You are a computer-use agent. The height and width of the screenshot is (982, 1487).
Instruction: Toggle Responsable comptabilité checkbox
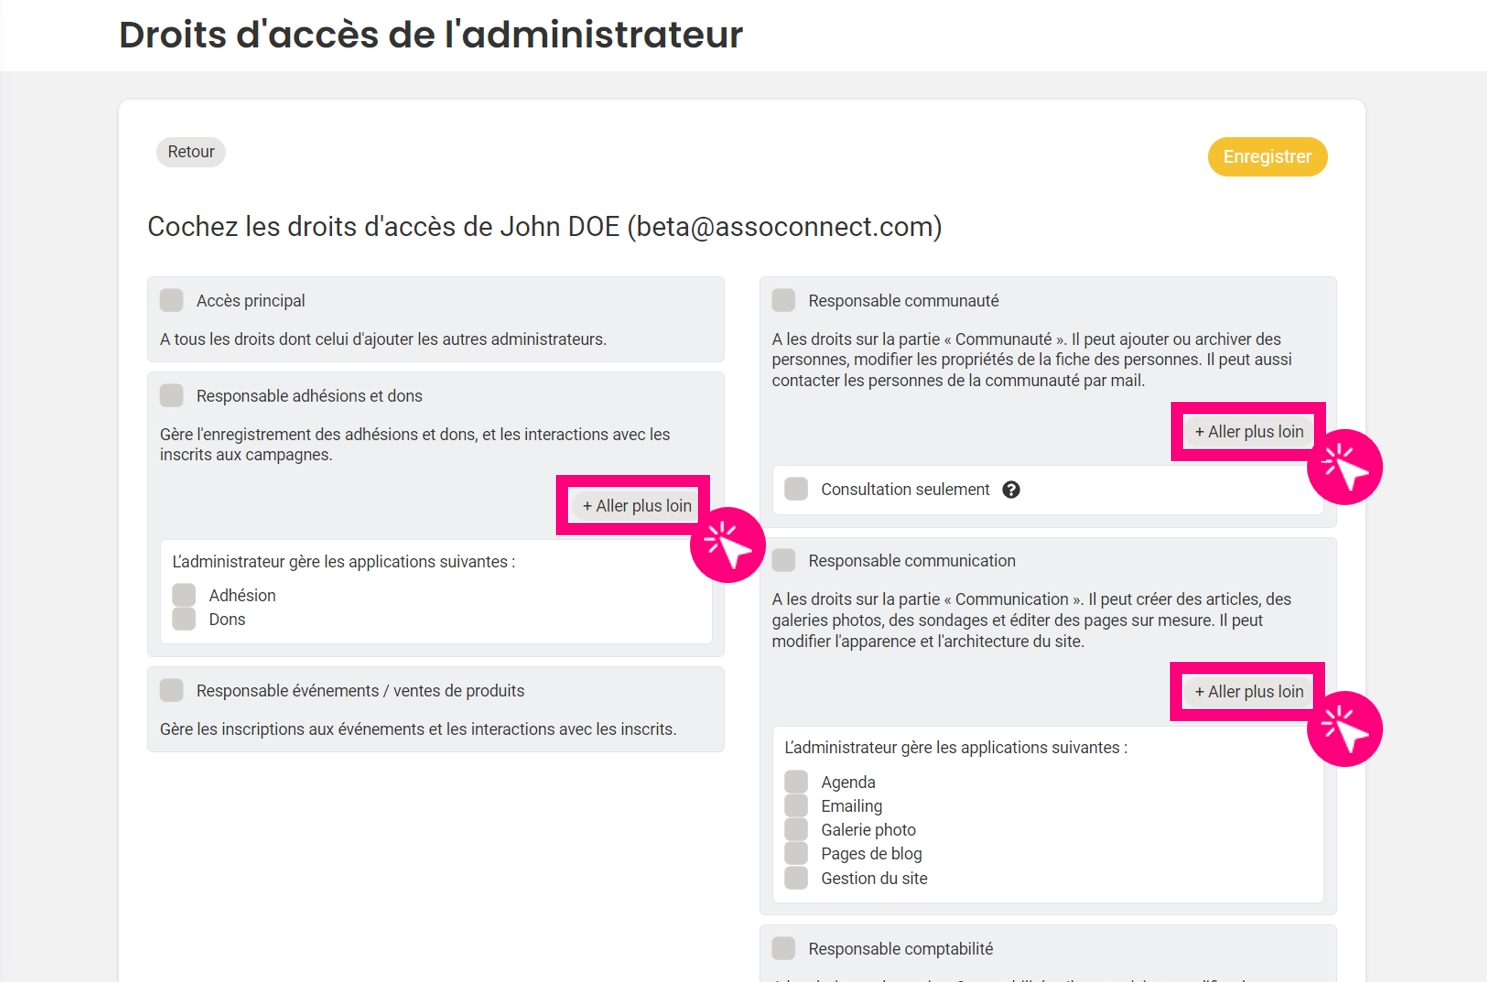pos(784,949)
